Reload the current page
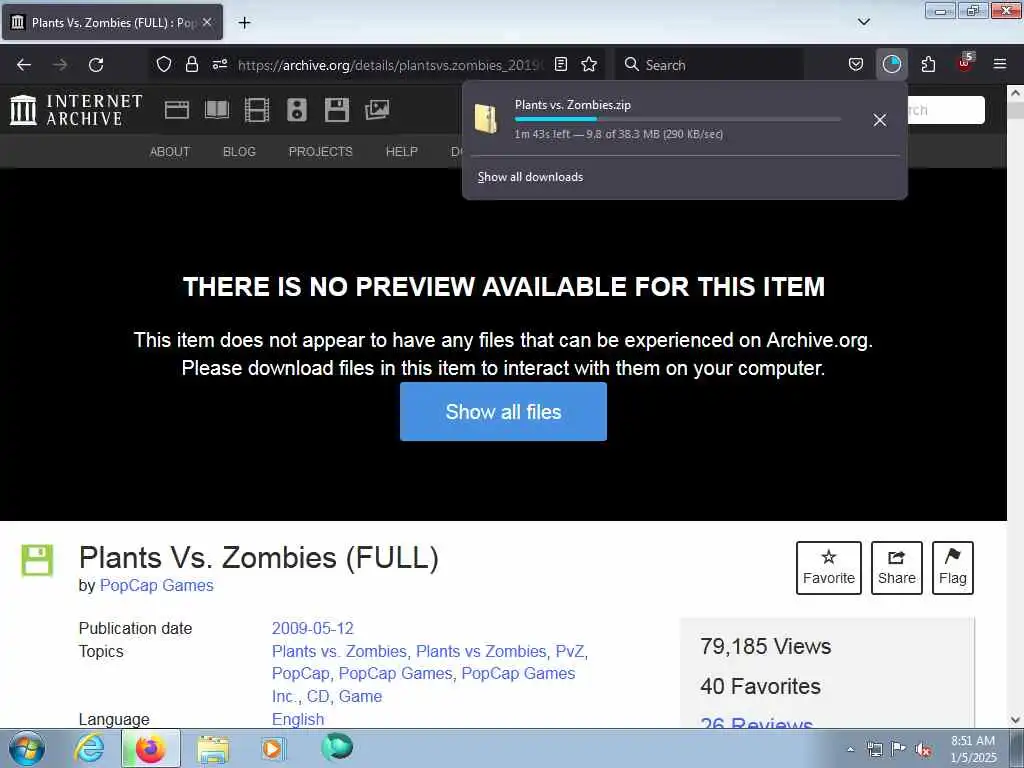The width and height of the screenshot is (1024, 768). 96,65
